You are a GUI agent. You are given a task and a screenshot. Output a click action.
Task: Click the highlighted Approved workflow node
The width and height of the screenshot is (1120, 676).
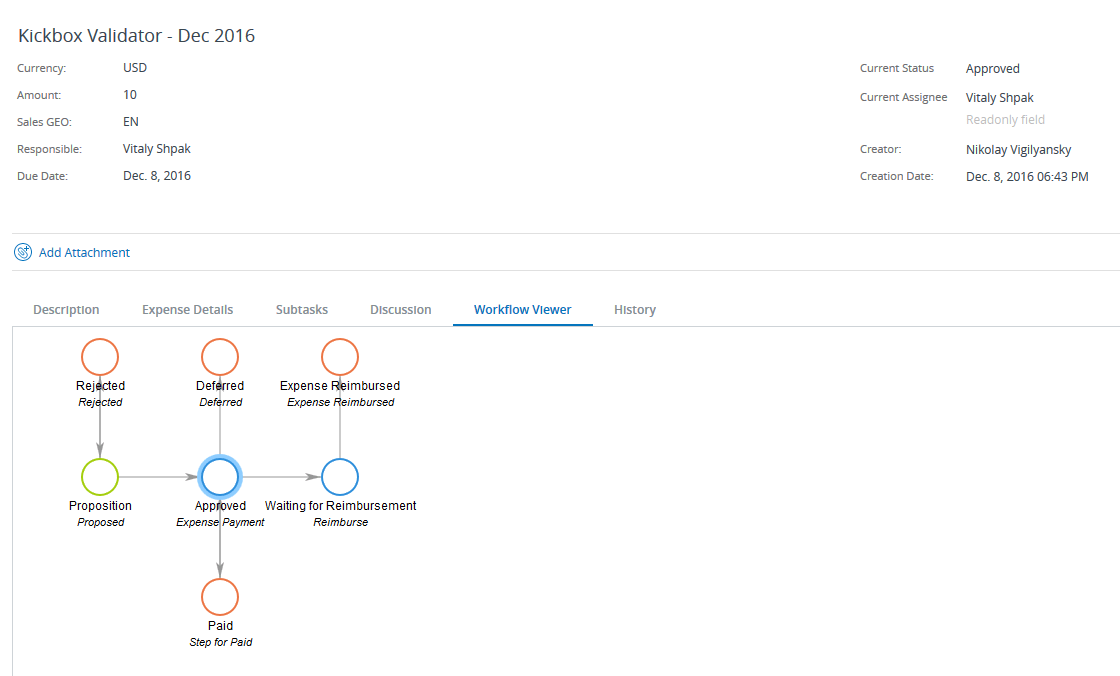point(220,477)
